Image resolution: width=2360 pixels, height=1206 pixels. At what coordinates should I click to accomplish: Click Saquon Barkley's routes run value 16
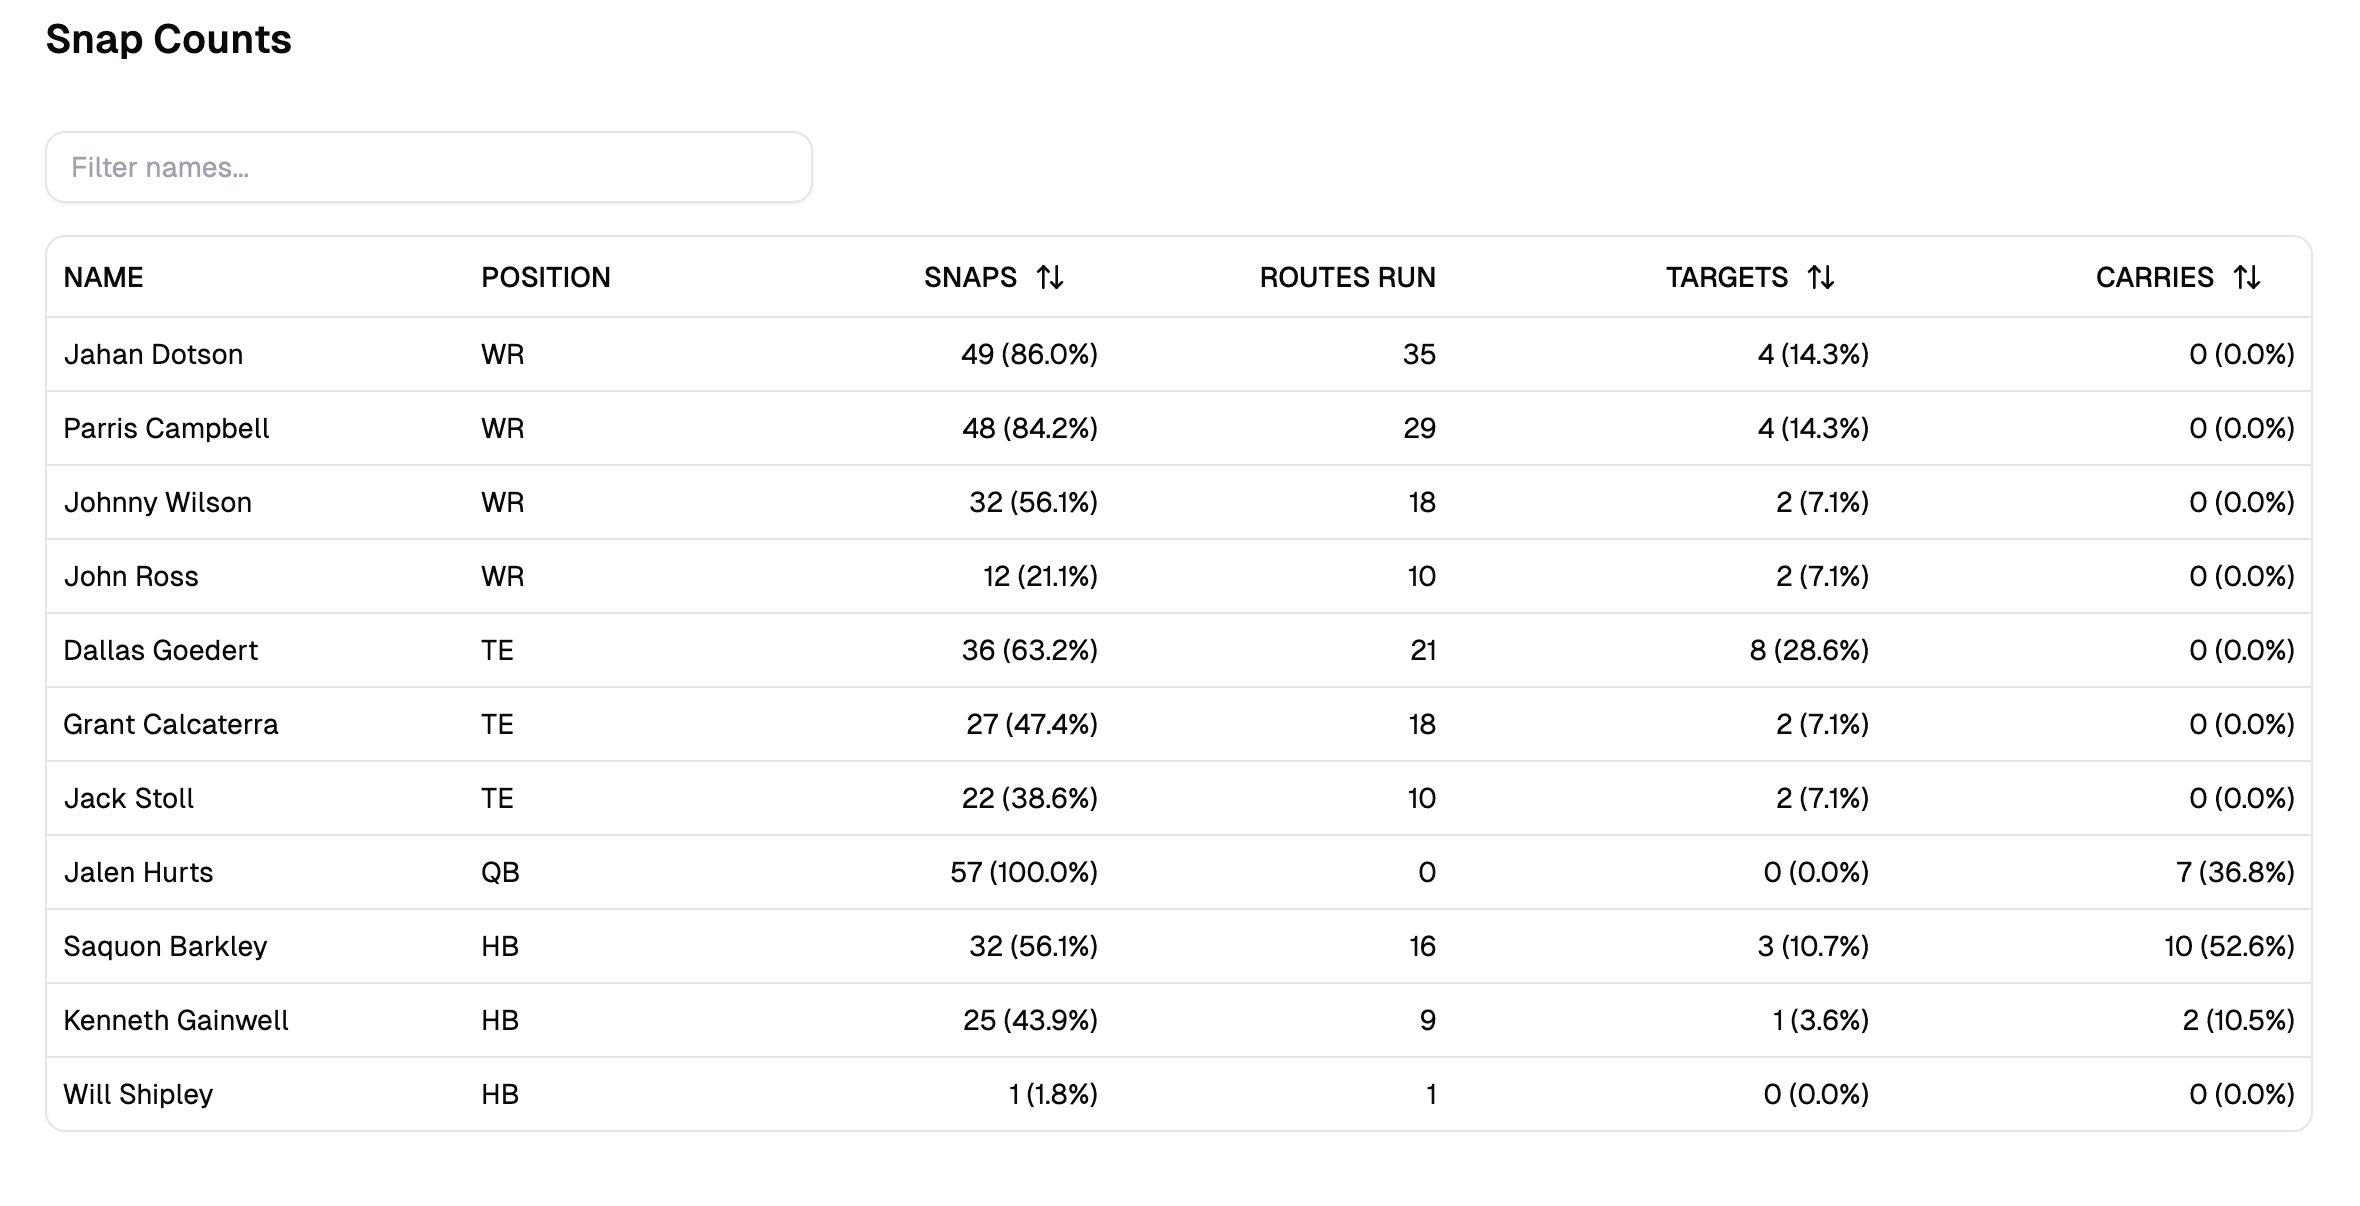pyautogui.click(x=1422, y=946)
